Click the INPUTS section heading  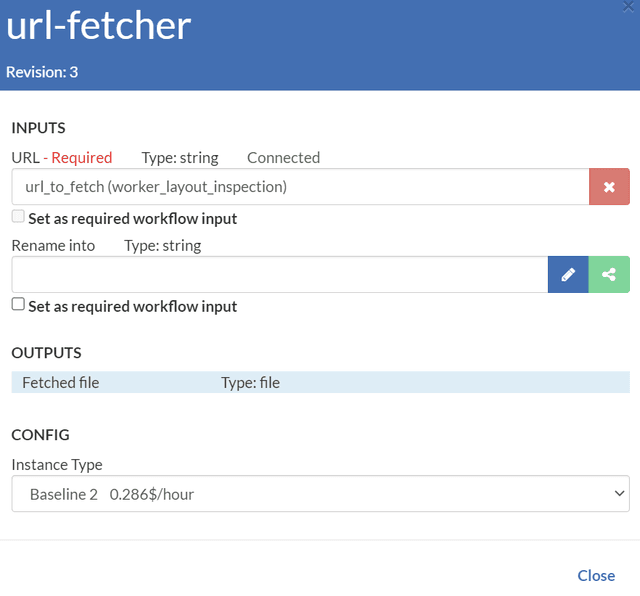pos(38,128)
